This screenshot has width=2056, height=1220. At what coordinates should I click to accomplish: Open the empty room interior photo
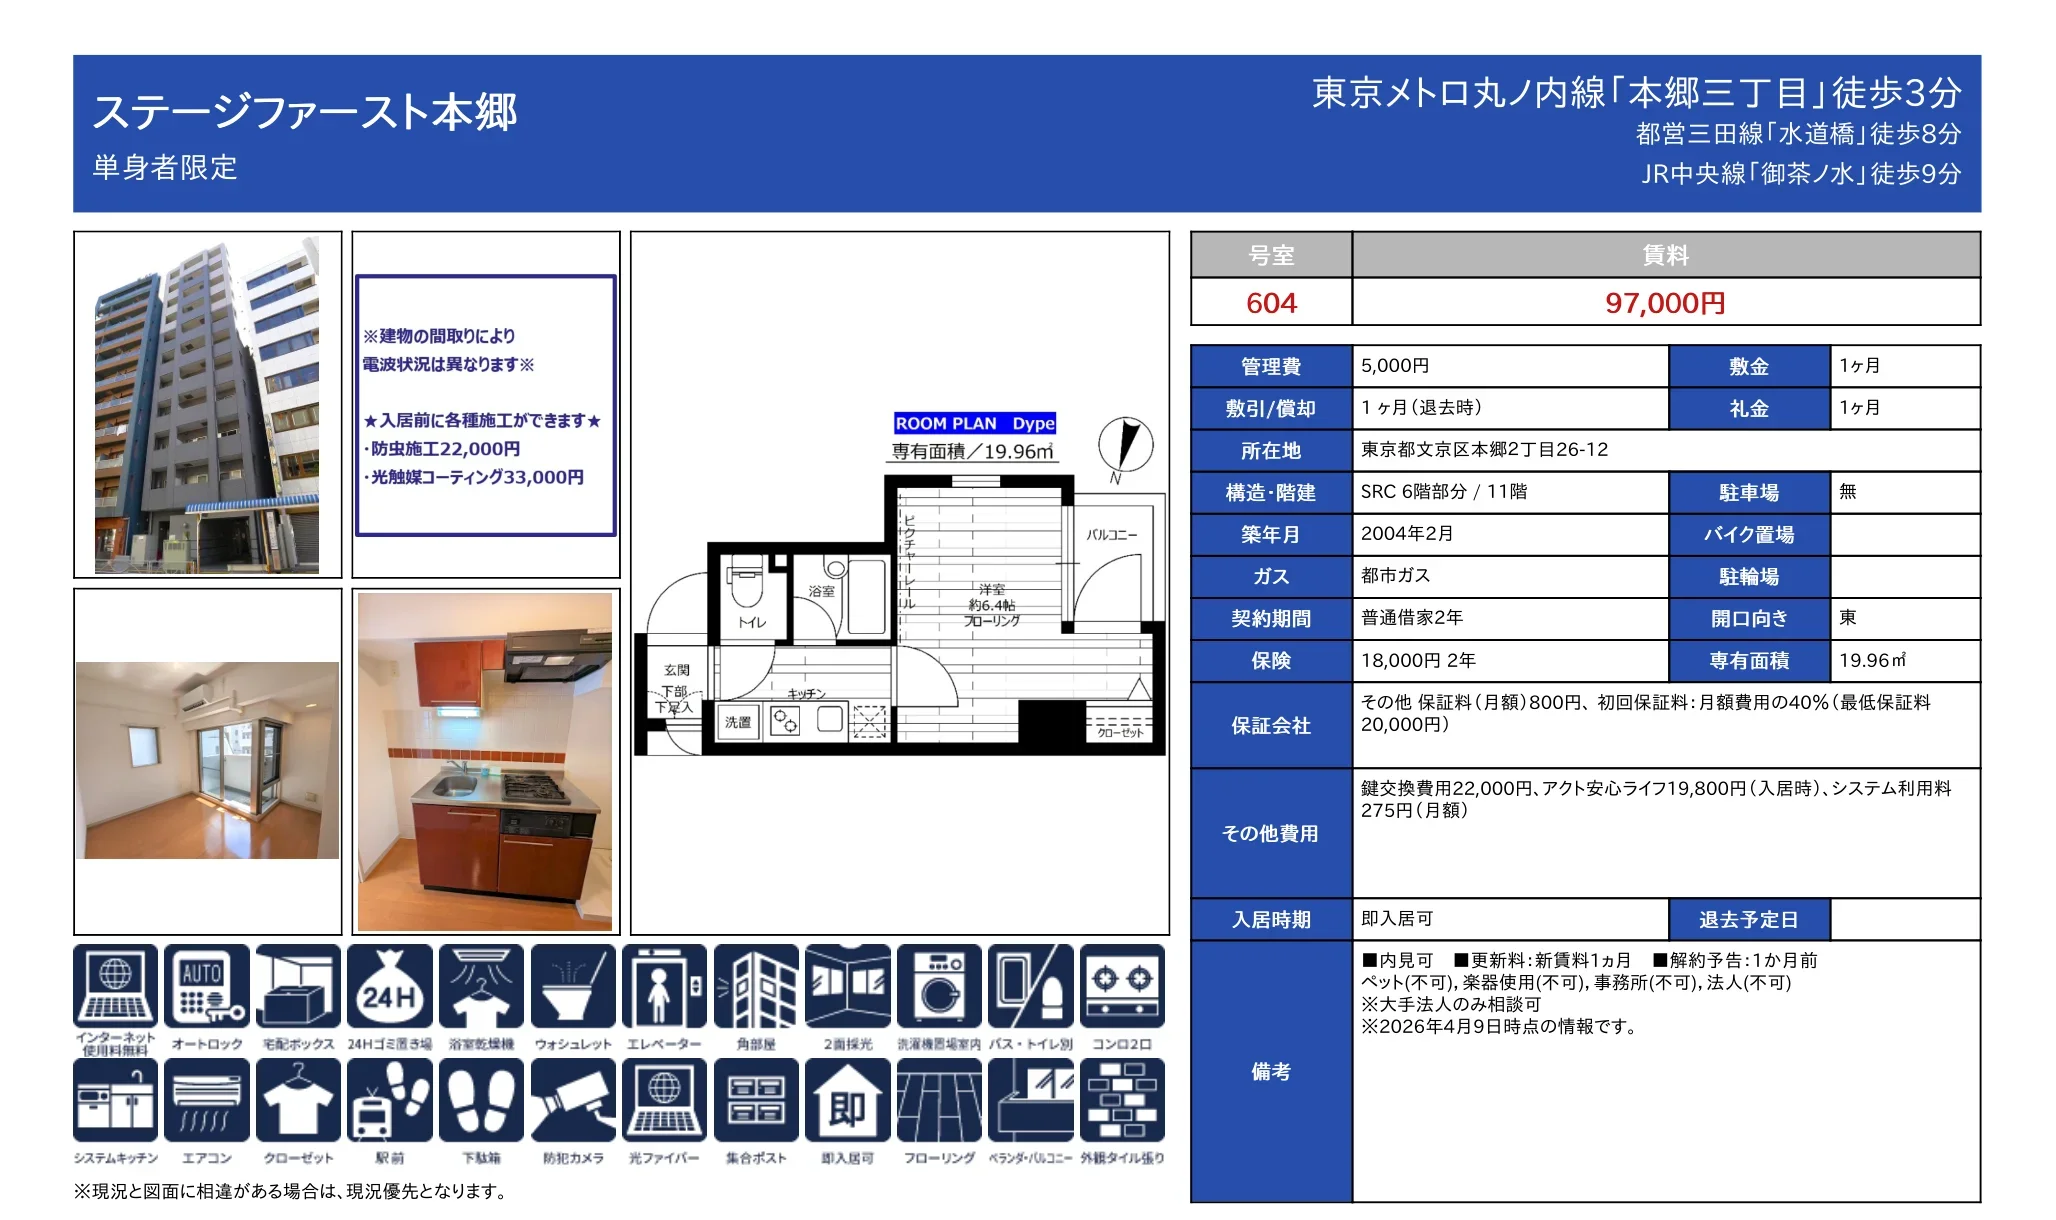(207, 760)
